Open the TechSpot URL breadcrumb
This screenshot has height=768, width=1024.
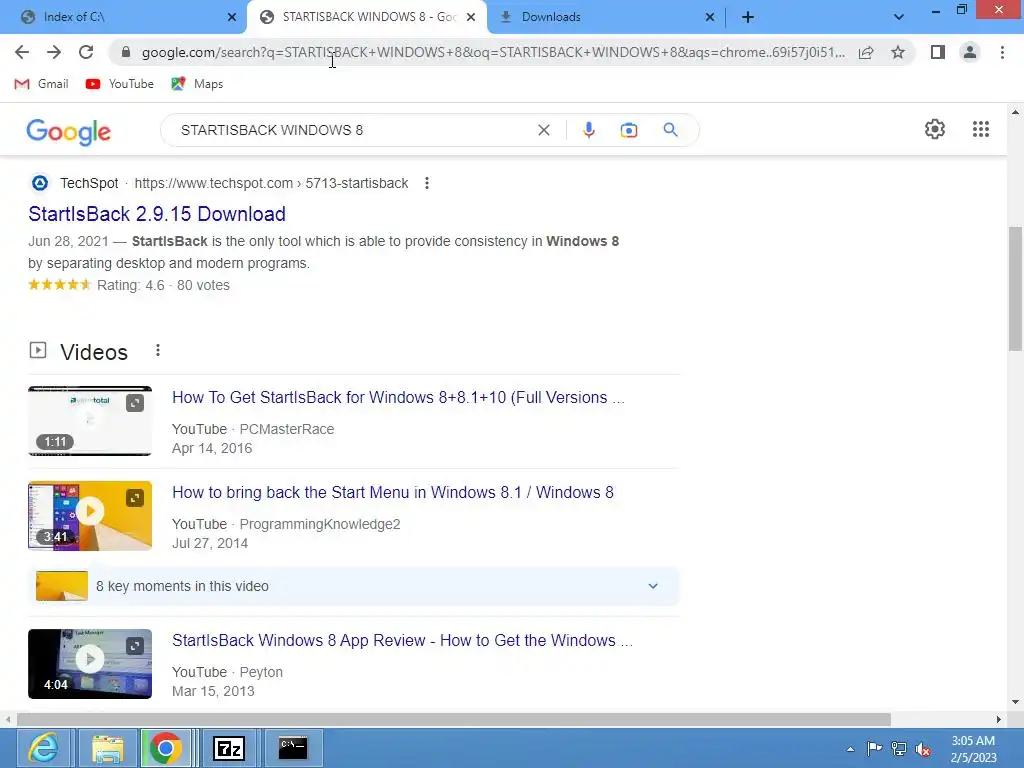coord(271,183)
